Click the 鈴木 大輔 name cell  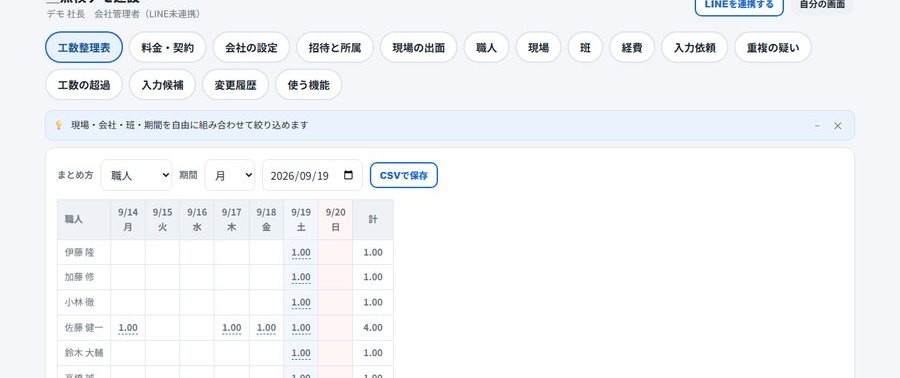[84, 353]
